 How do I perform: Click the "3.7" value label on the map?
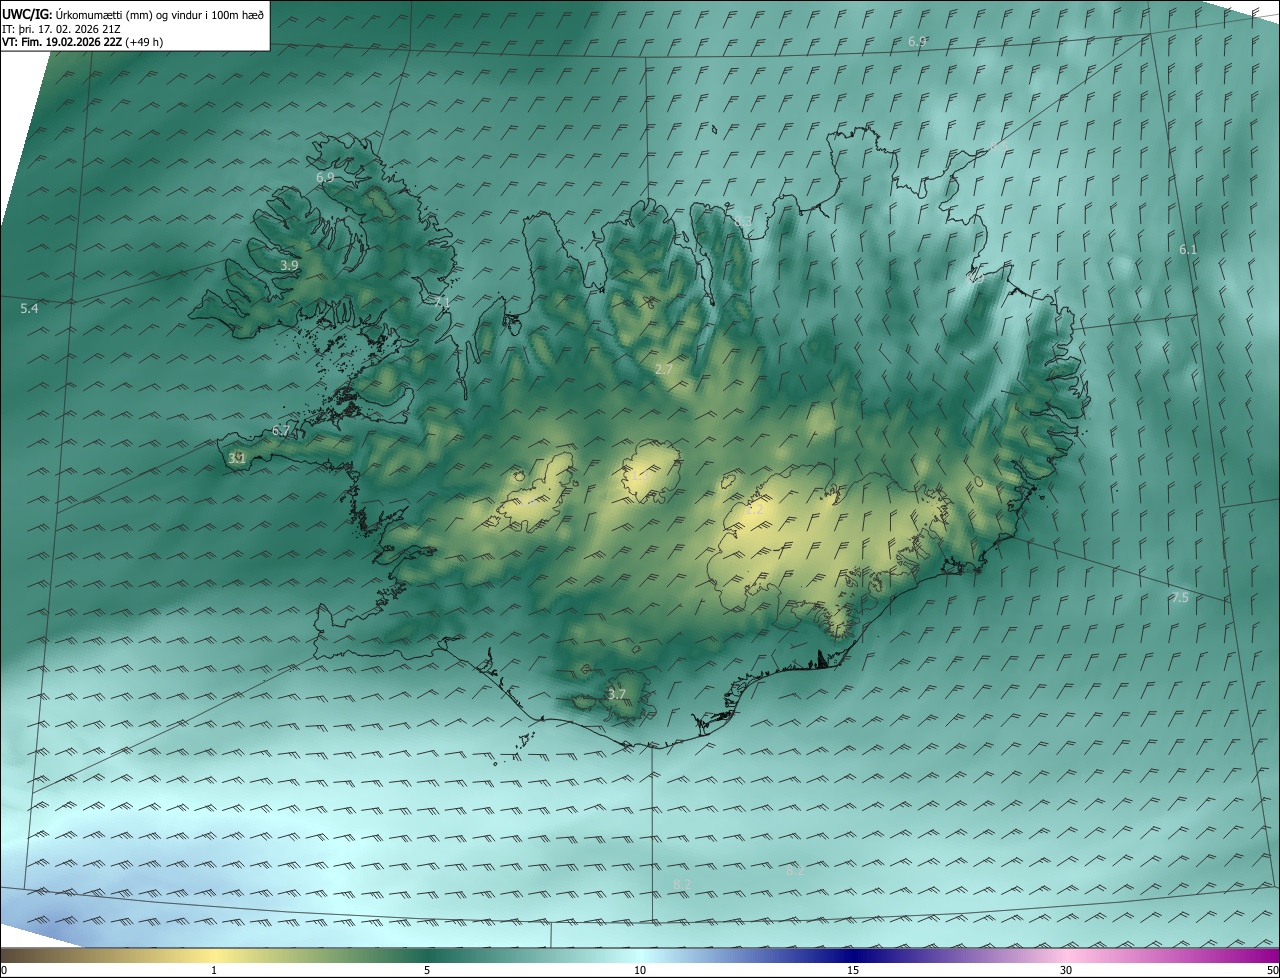[x=617, y=694]
